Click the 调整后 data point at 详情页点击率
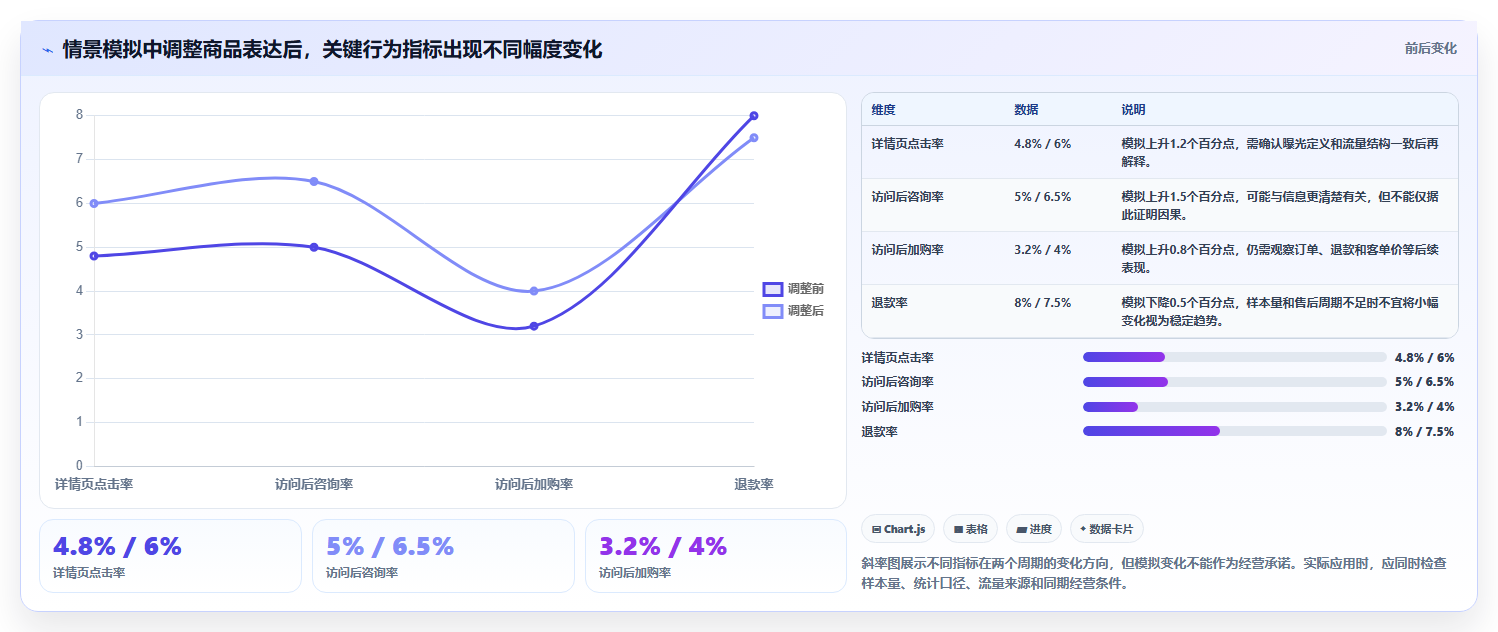The image size is (1498, 632). (x=94, y=203)
